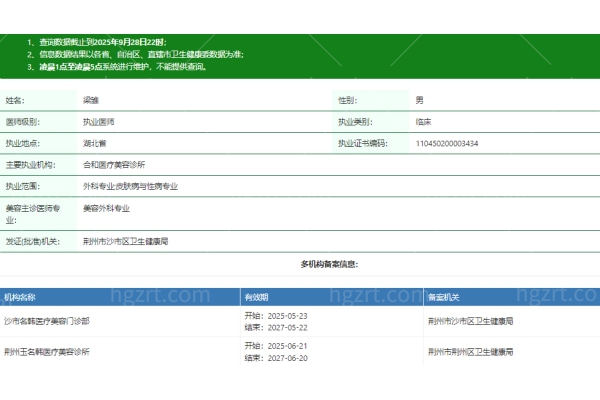Click the '执业范围:' label
Image resolution: width=600 pixels, height=400 pixels.
click(23, 186)
